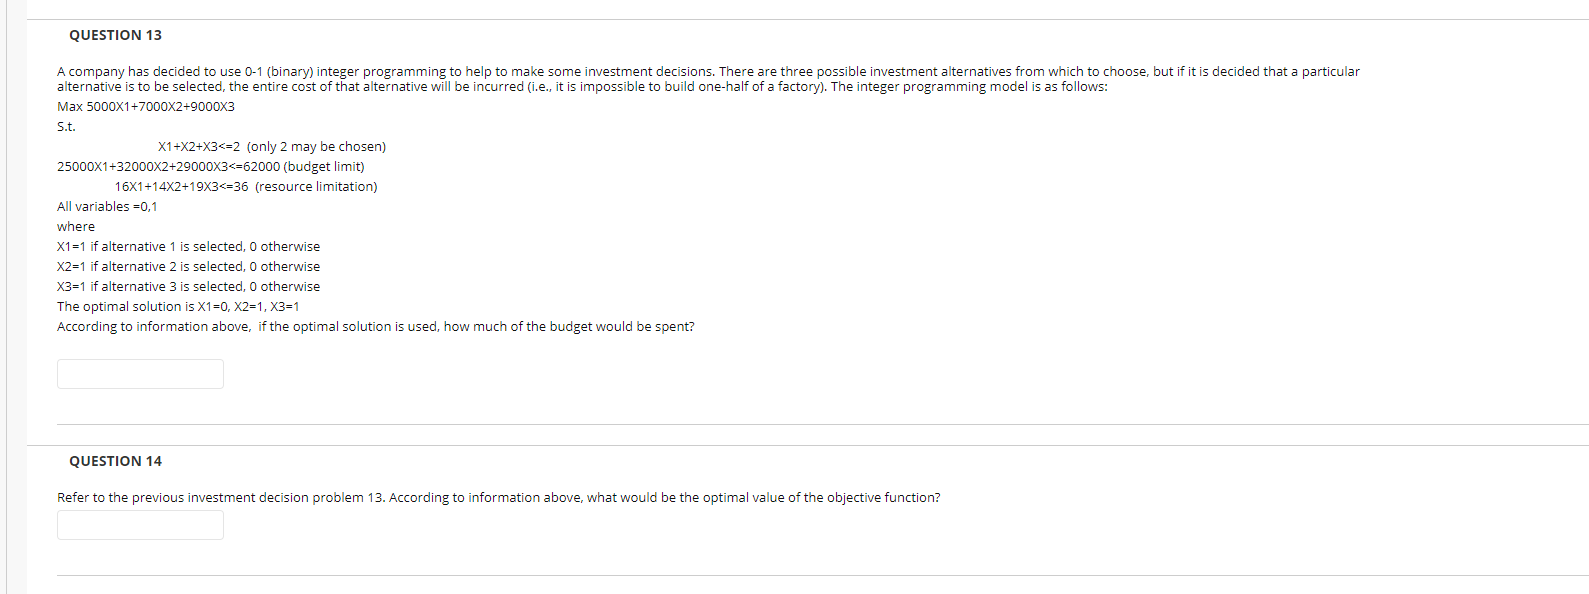The image size is (1589, 594).
Task: Click the answer input field for Question 13
Action: coord(140,373)
